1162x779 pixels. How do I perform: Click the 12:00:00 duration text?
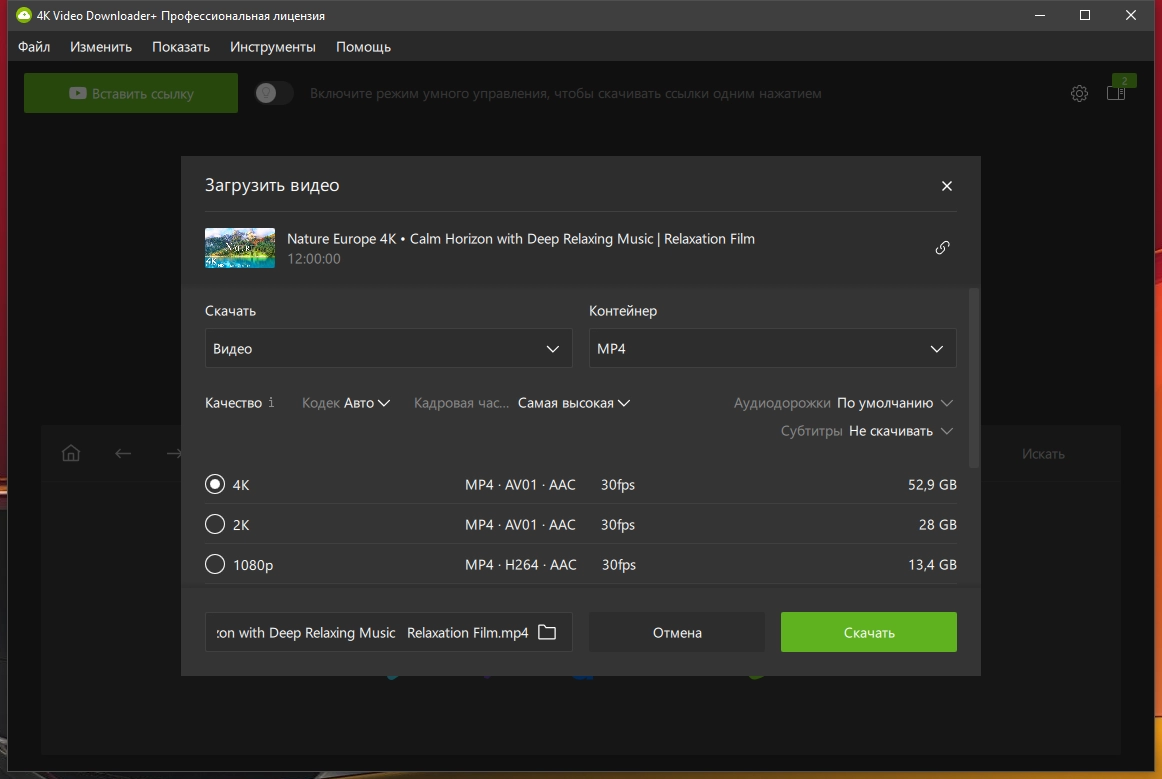[x=314, y=259]
